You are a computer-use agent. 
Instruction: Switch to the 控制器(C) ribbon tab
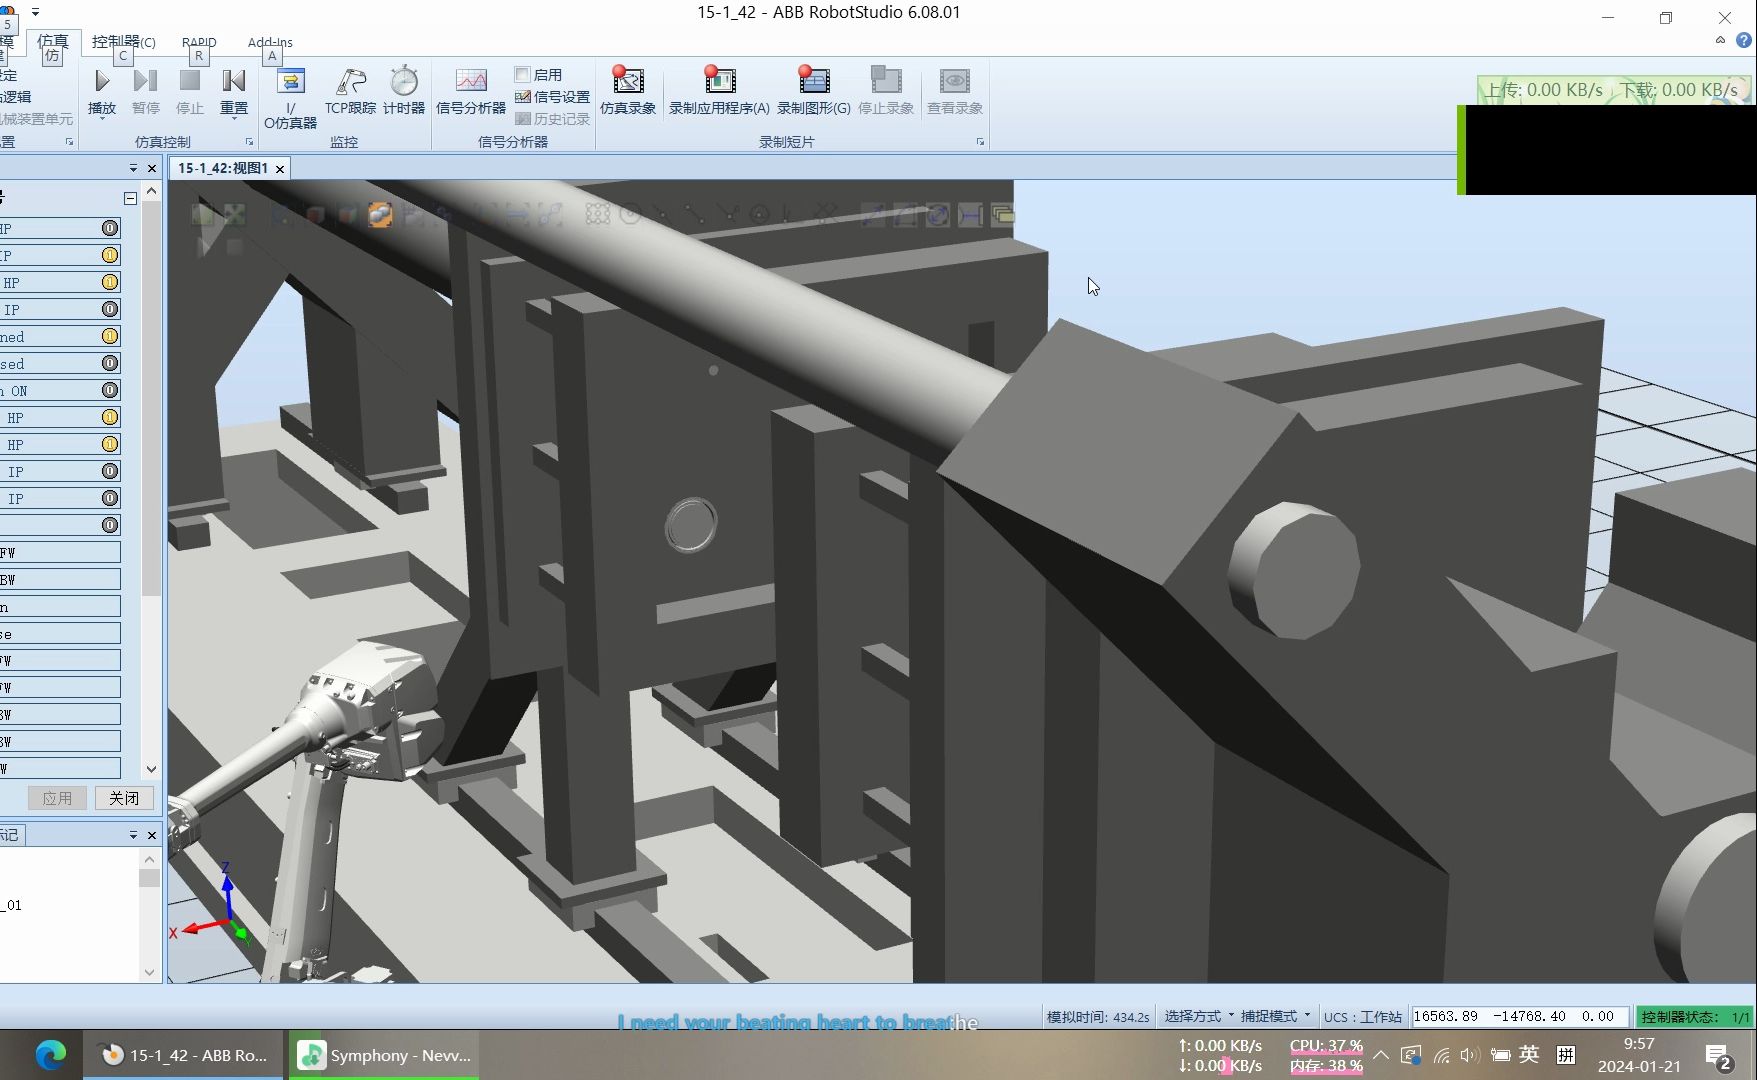point(122,42)
